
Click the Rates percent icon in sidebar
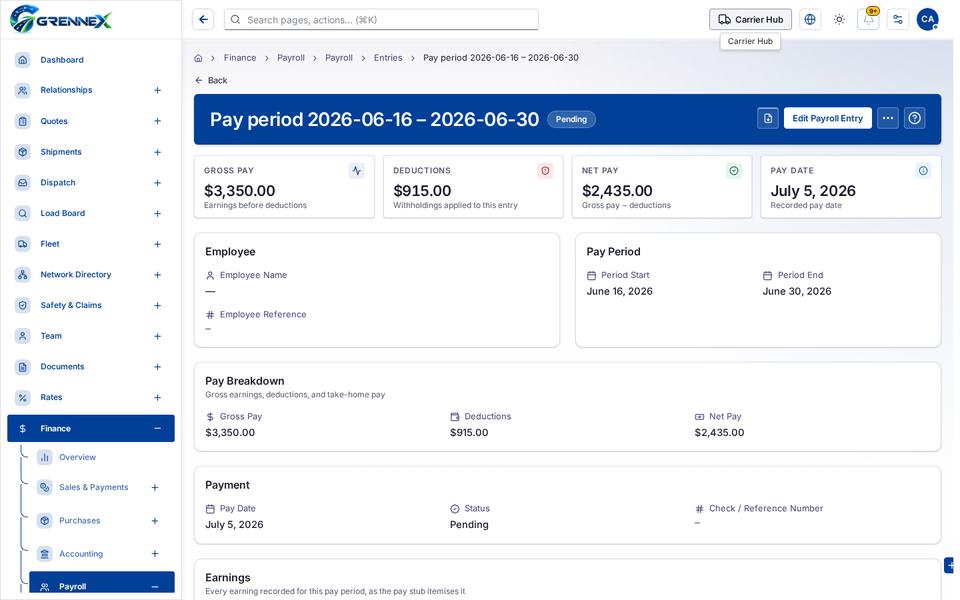click(23, 397)
